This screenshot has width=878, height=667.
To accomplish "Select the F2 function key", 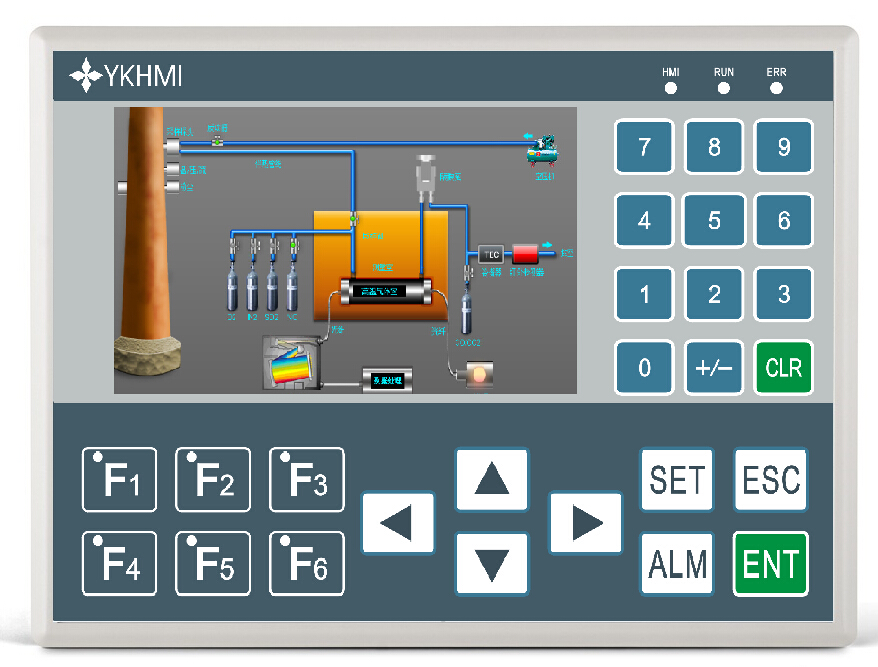I will (213, 479).
